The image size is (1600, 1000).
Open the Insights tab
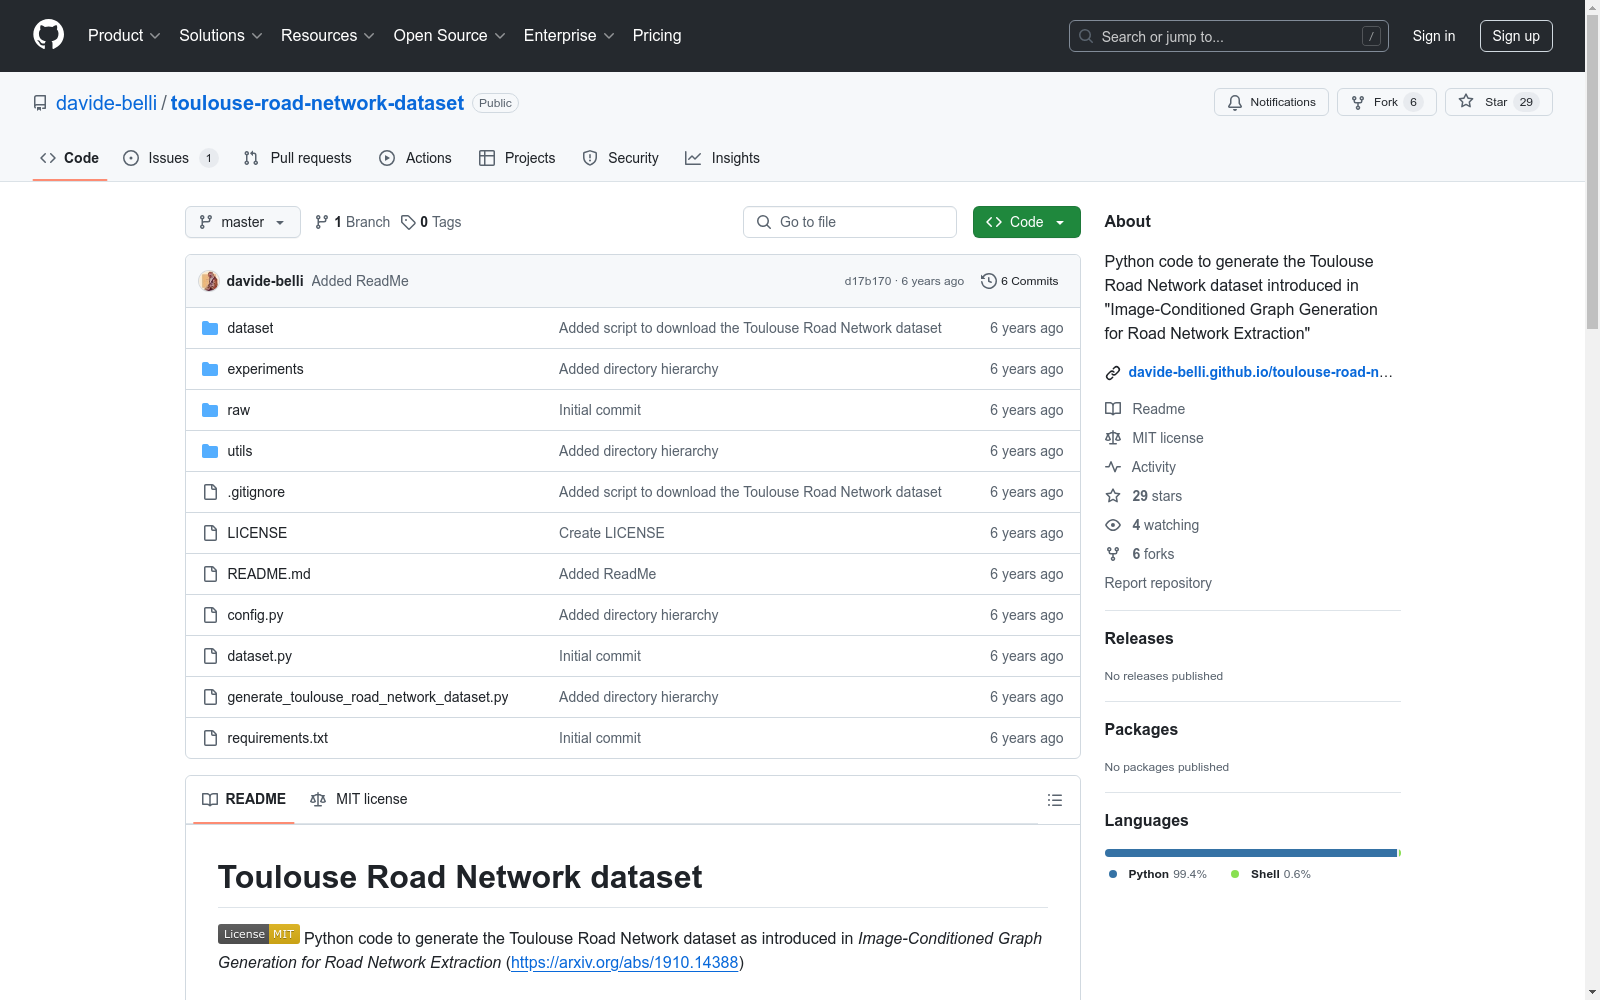pos(722,158)
